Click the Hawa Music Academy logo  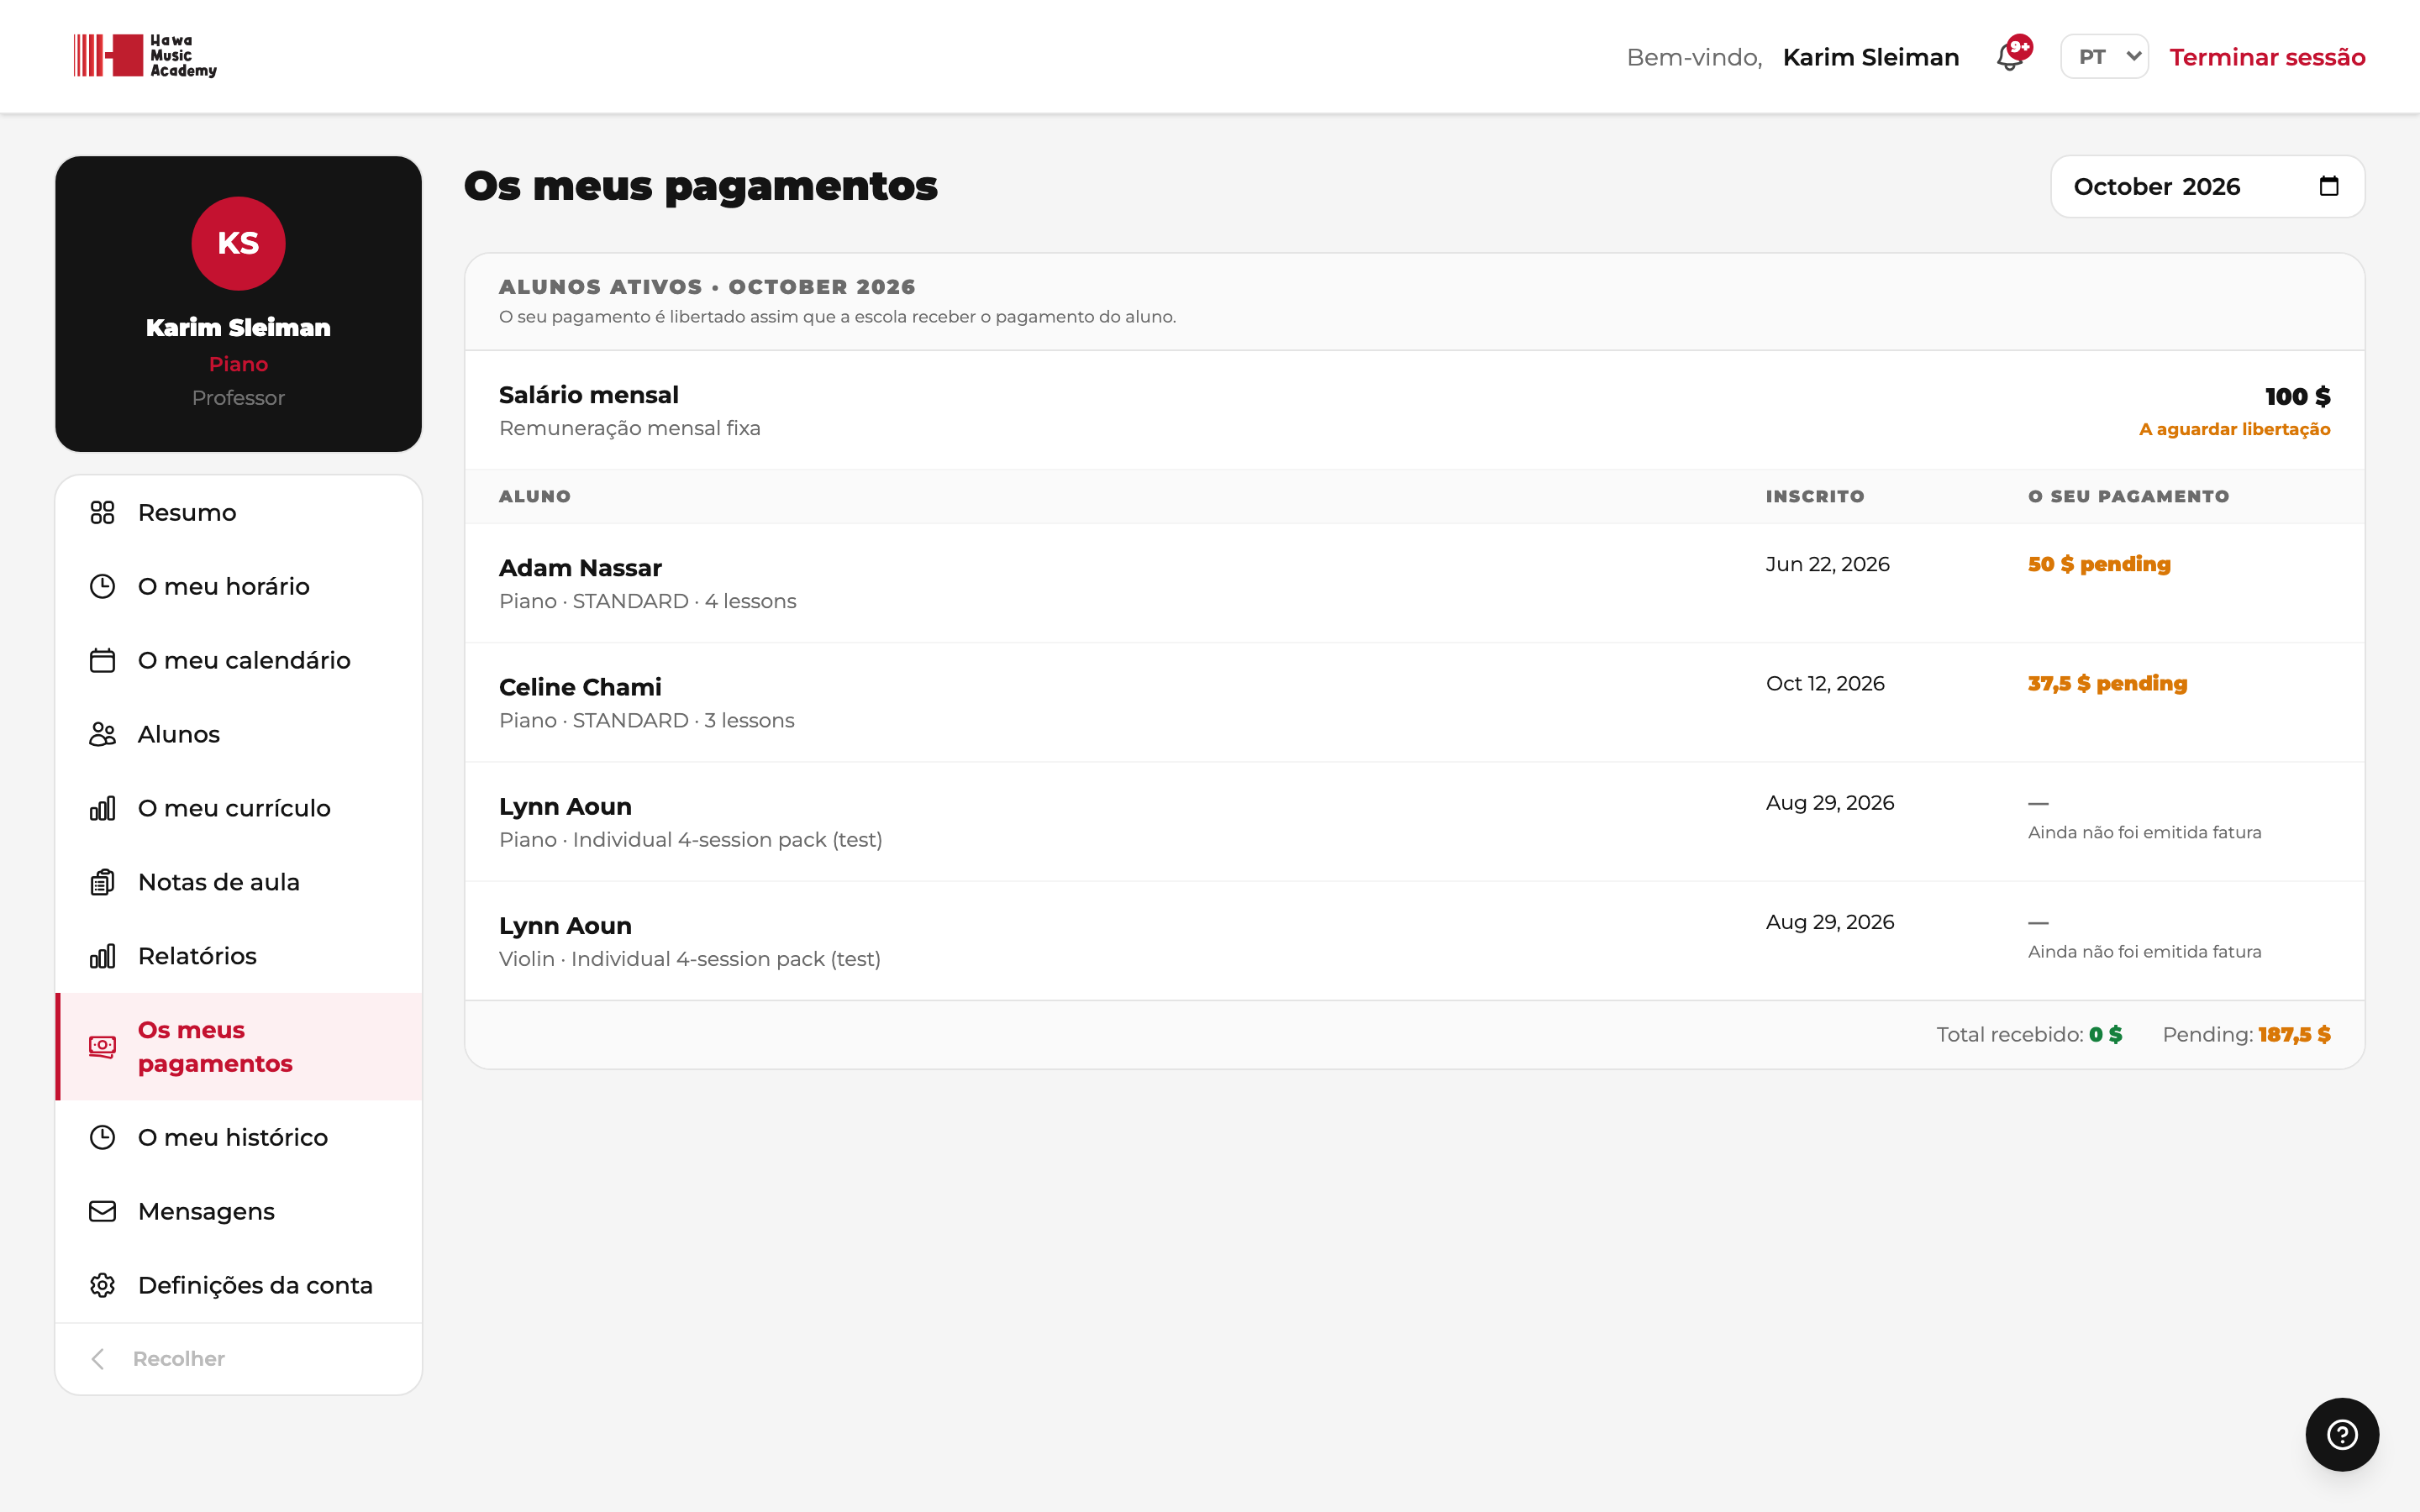(x=145, y=55)
